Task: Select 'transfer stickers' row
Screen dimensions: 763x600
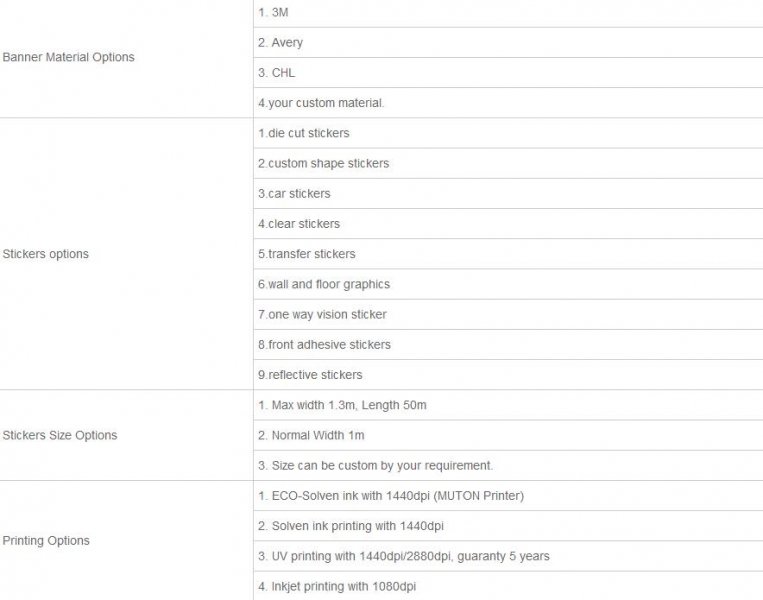Action: coord(508,254)
